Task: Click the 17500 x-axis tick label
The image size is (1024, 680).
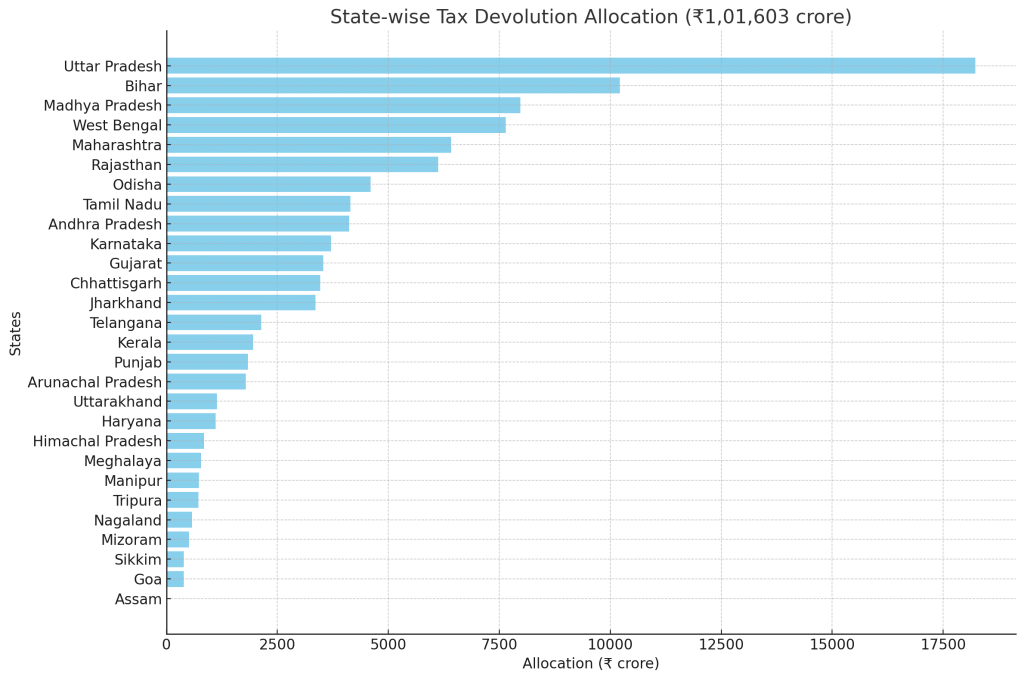Action: pos(942,645)
